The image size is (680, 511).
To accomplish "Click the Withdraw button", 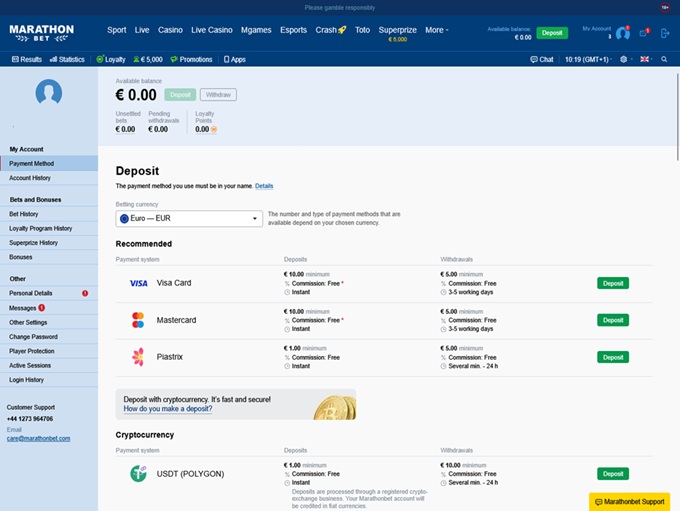I will click(218, 95).
